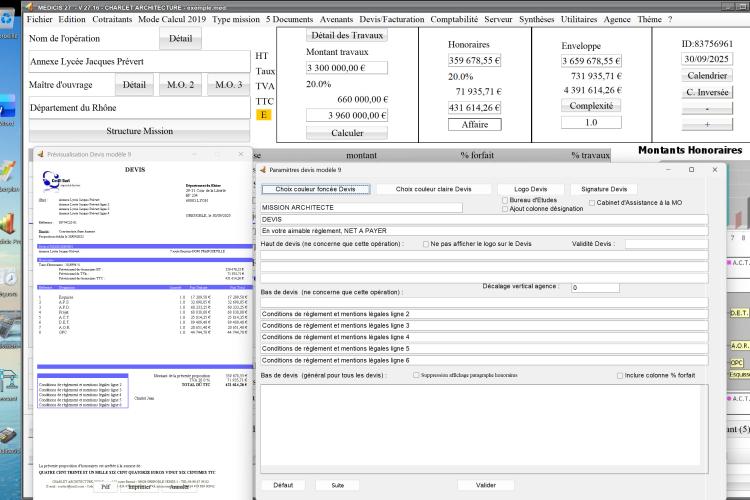Open the ? help menu

pos(670,19)
